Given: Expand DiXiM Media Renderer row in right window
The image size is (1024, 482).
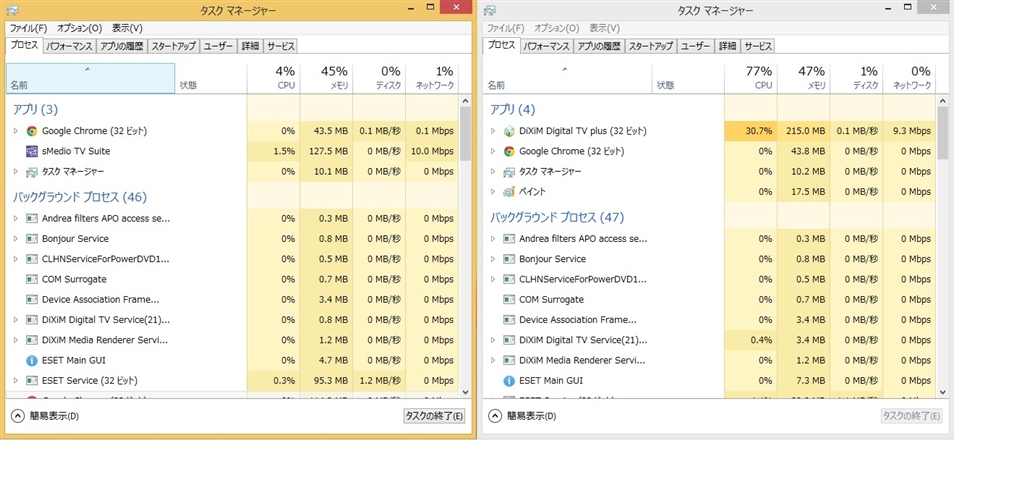Looking at the screenshot, I should click(493, 360).
